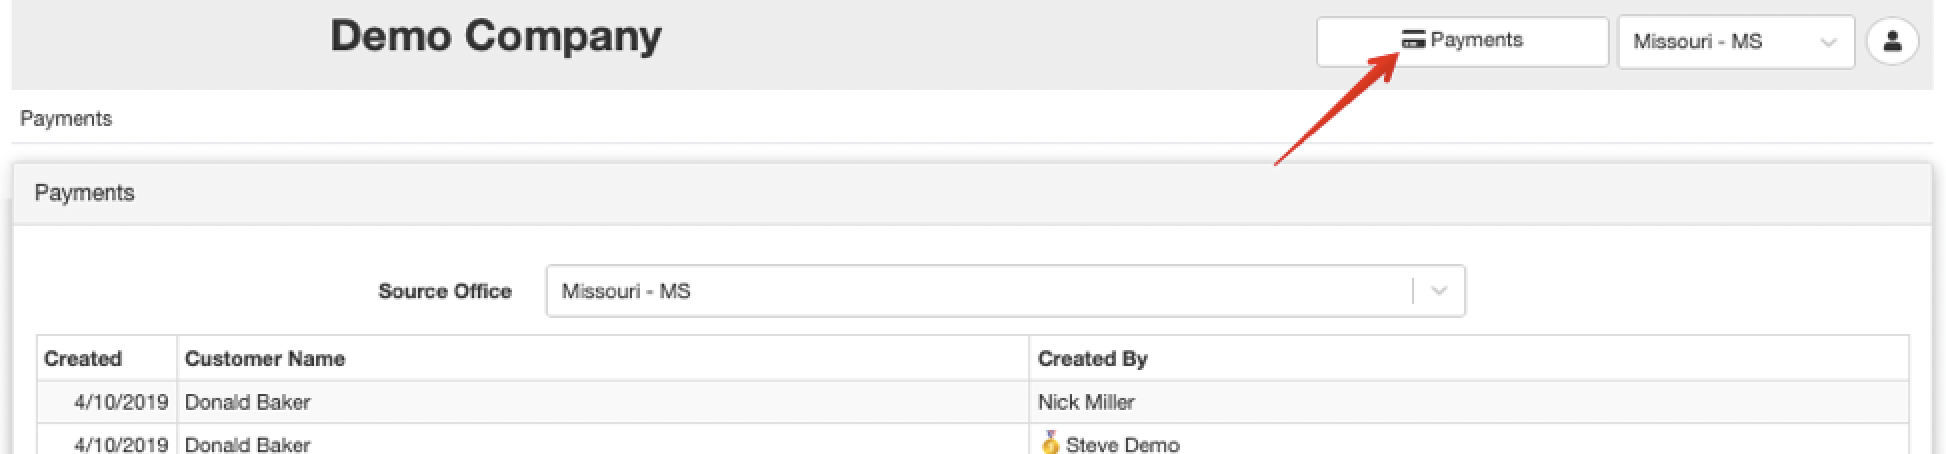
Task: Click the Source Office label
Action: 445,291
